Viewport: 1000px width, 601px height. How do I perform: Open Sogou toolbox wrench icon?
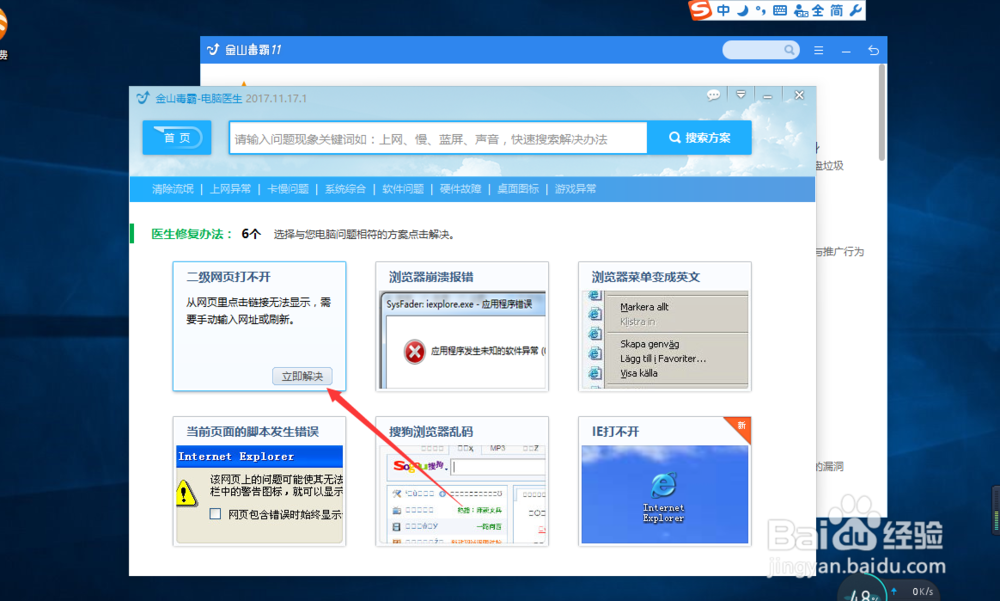(x=856, y=10)
